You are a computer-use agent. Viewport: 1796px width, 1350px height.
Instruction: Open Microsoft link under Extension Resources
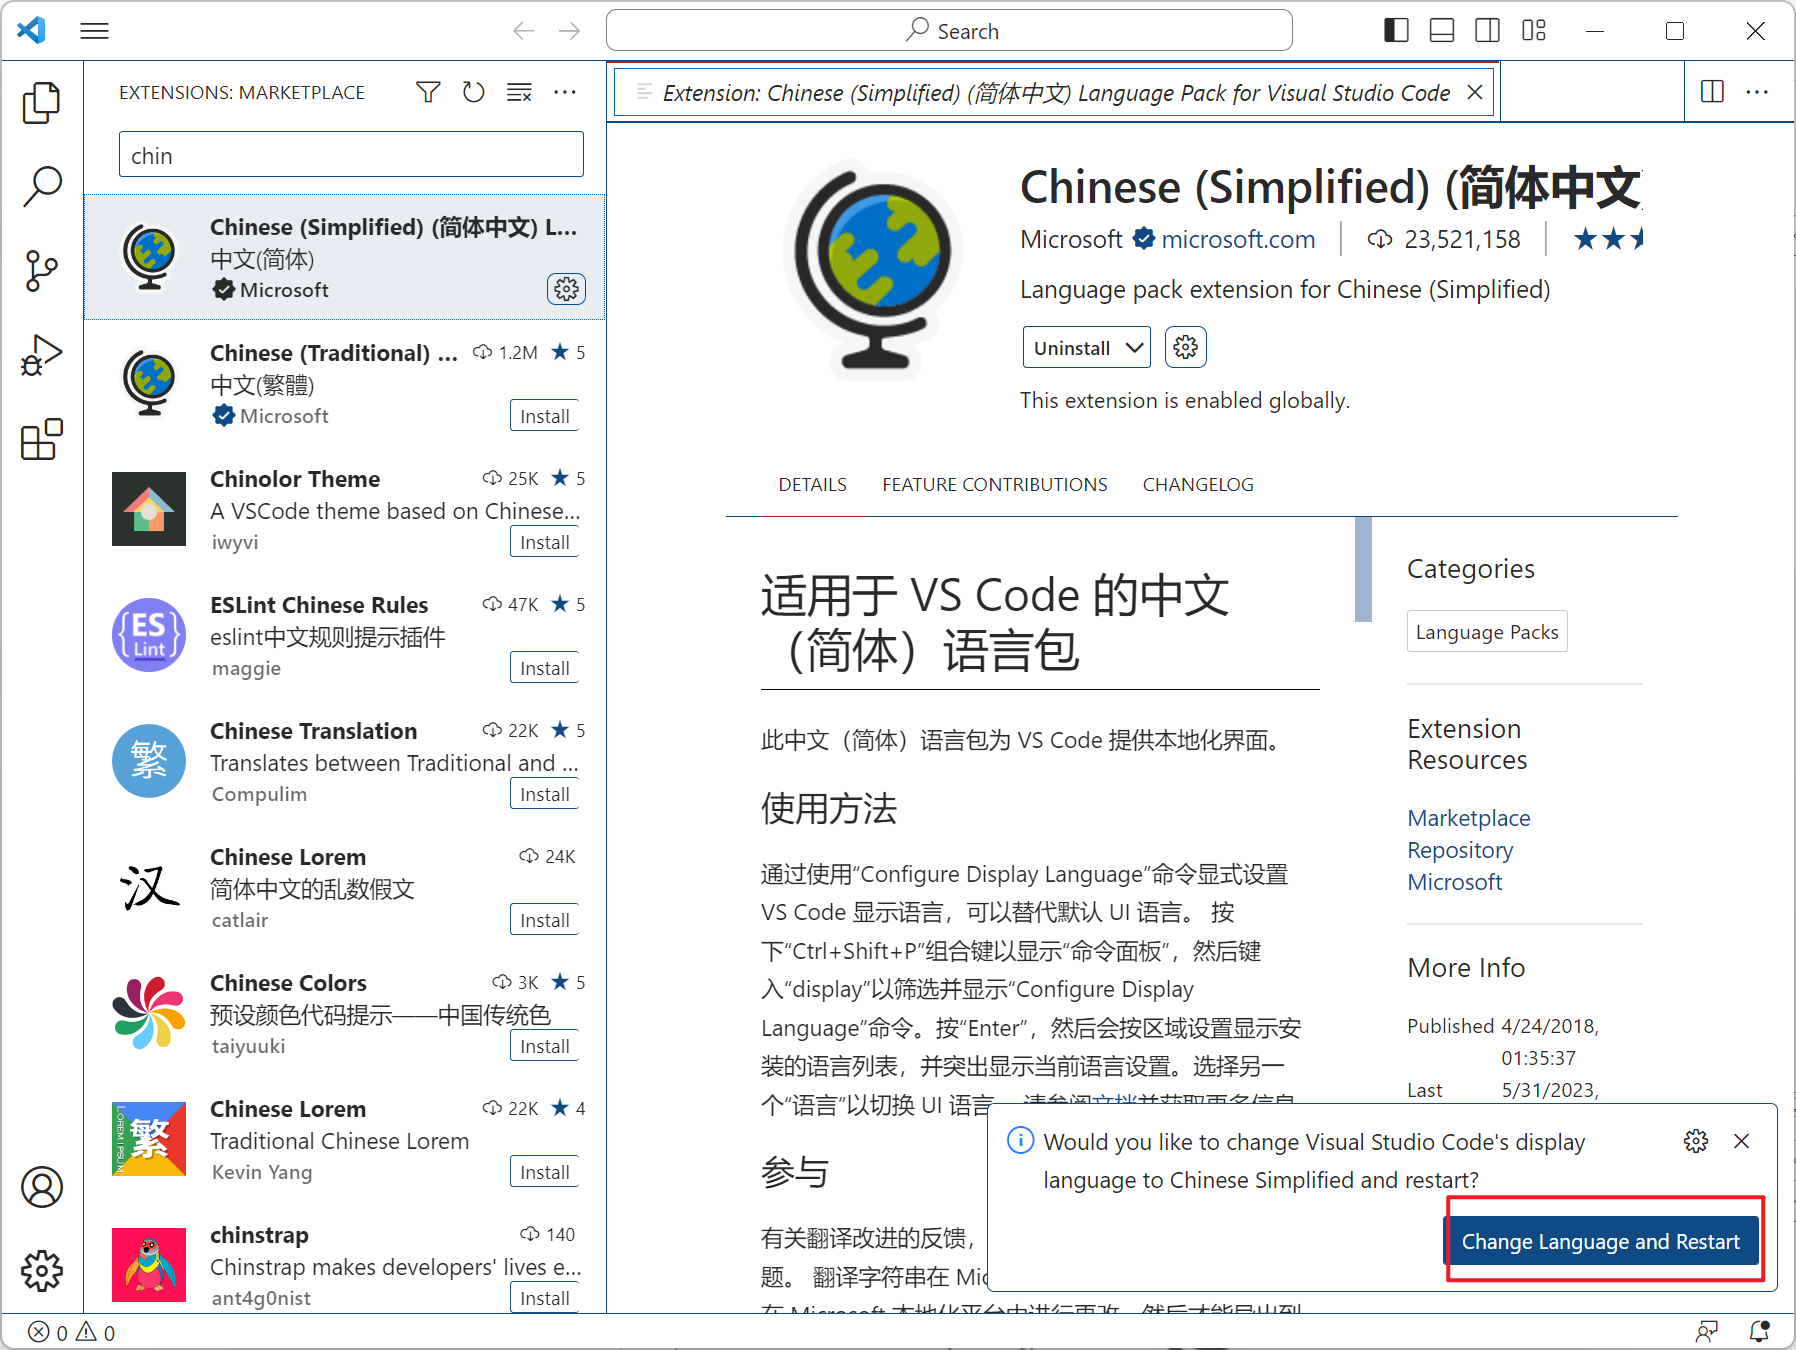click(x=1454, y=882)
